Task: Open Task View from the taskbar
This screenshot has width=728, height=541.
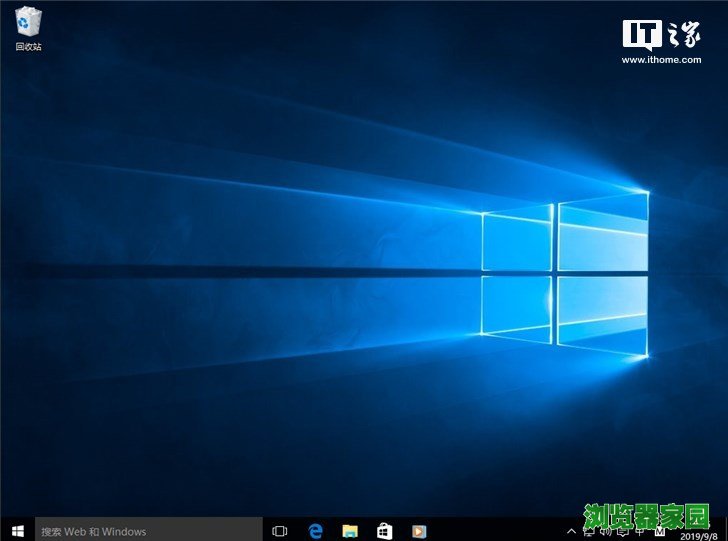Action: tap(280, 530)
